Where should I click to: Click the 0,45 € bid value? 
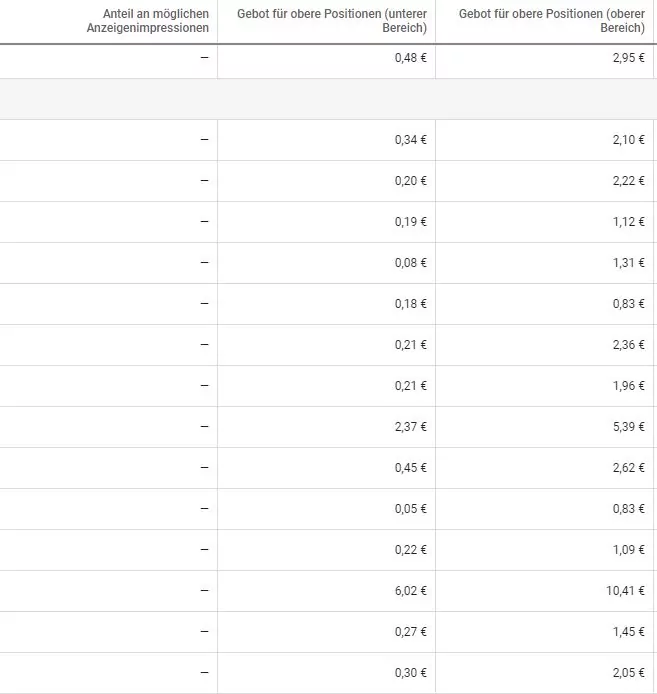click(x=410, y=468)
